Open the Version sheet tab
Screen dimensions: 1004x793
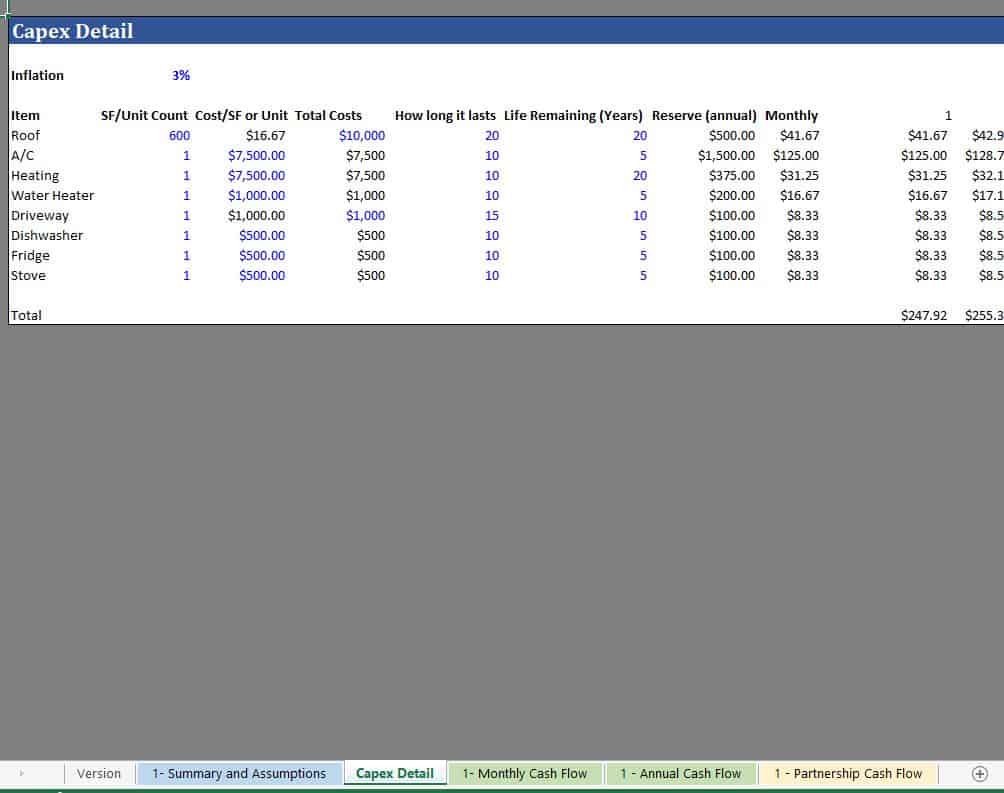[x=98, y=773]
